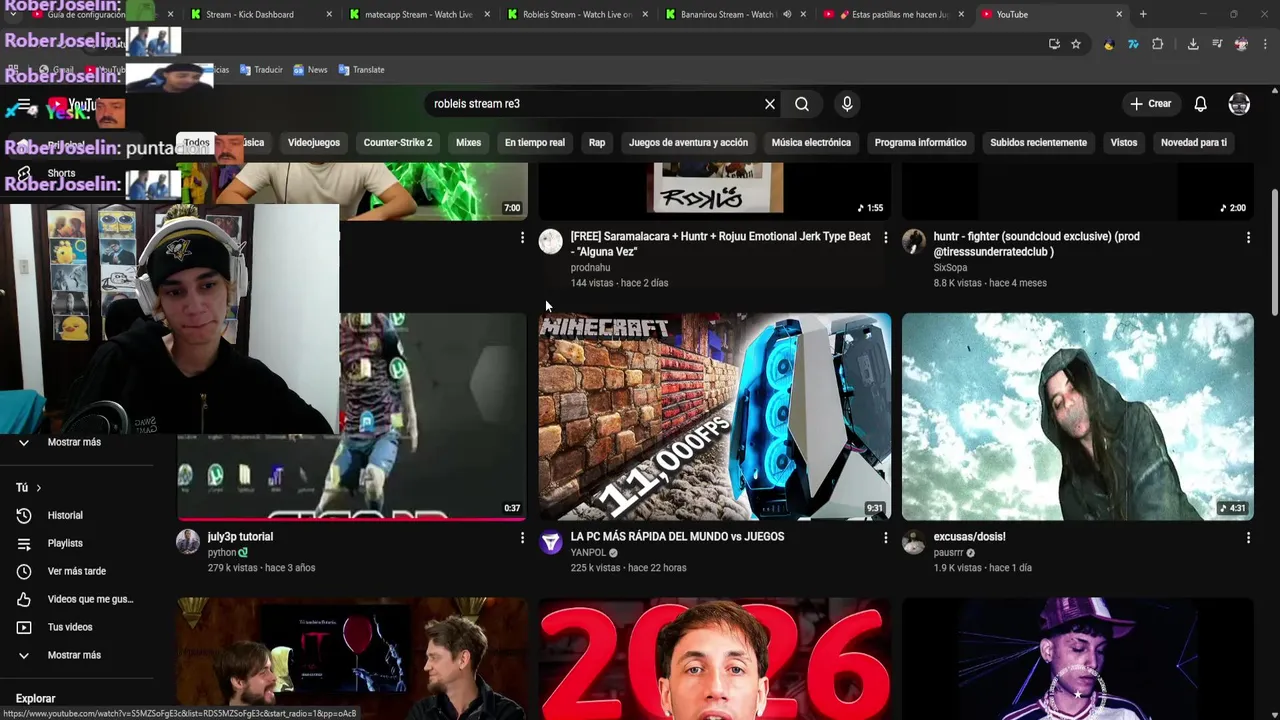Click the magnifier search button
This screenshot has height=720, width=1280.
coord(802,104)
